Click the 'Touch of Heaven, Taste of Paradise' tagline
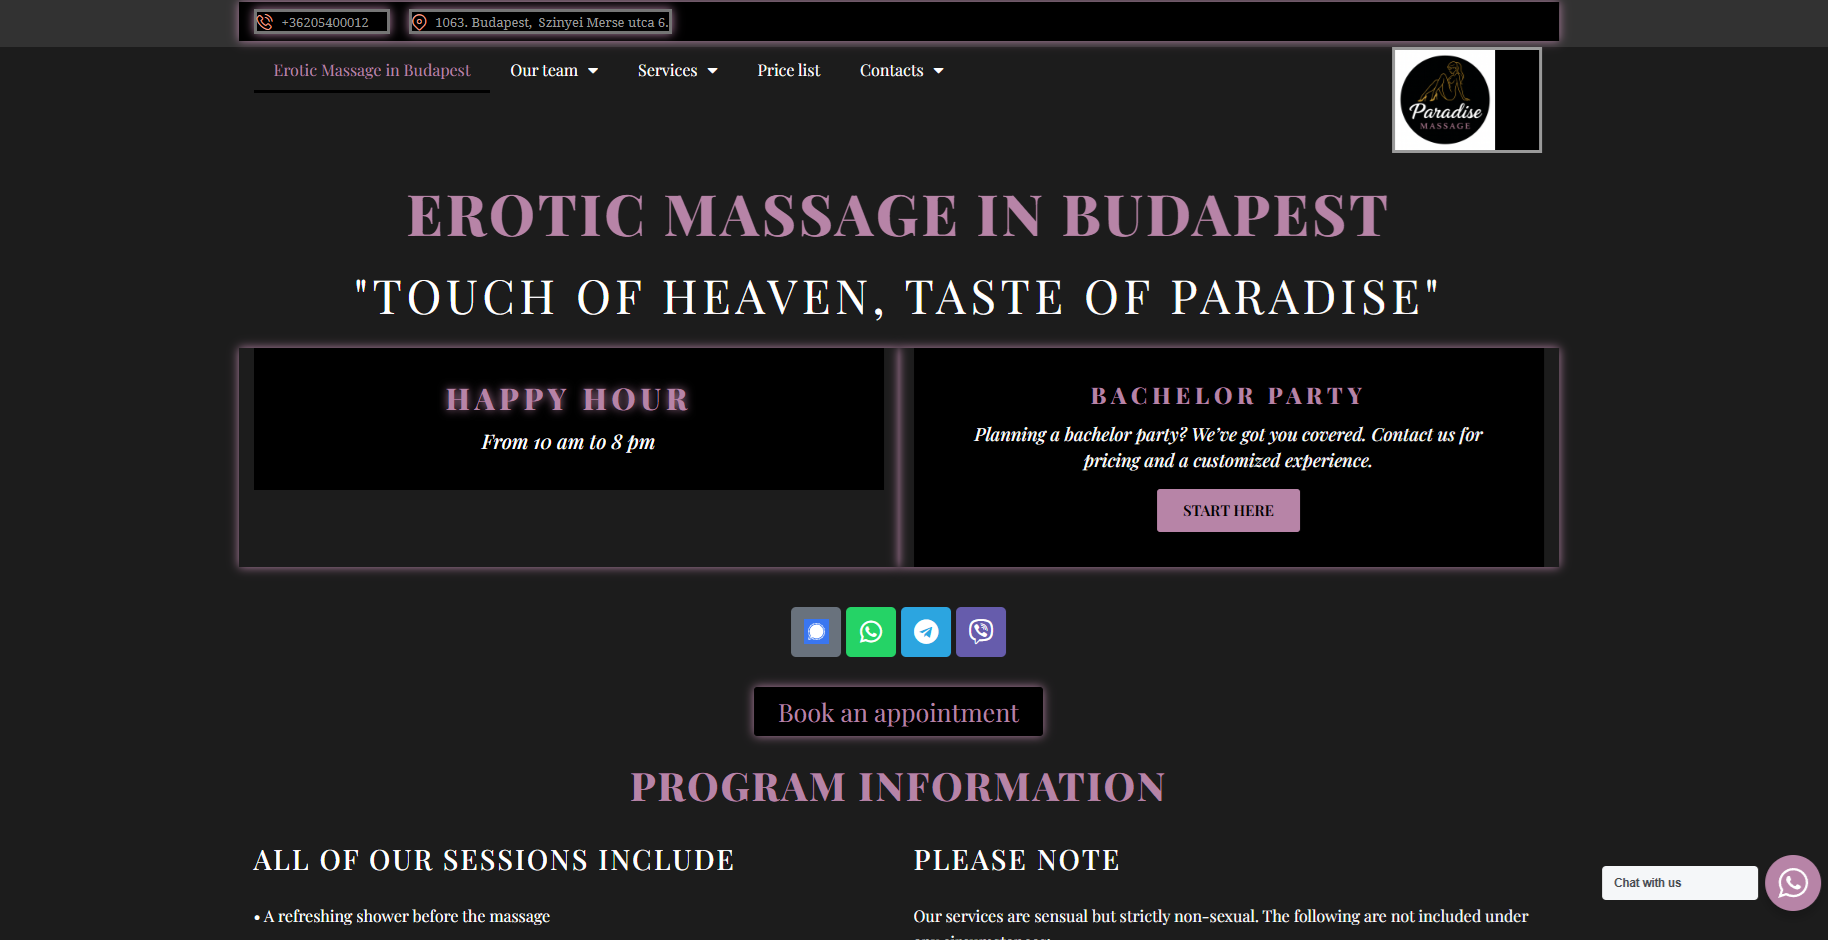 [x=898, y=298]
